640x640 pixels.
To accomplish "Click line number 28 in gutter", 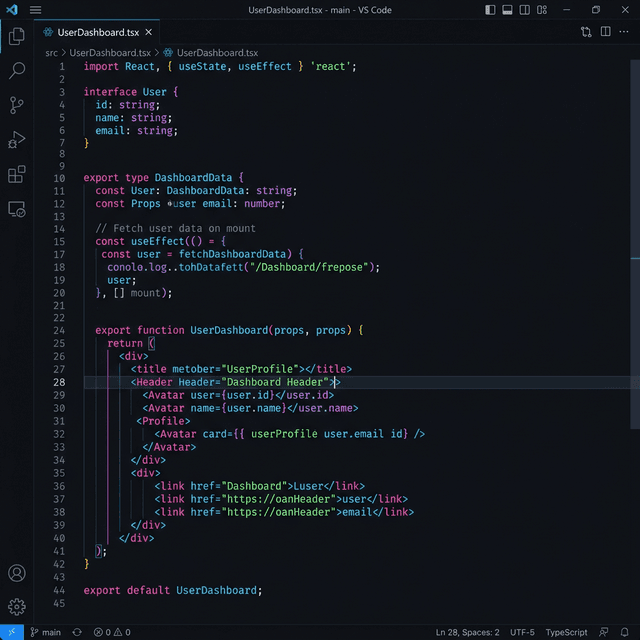I will pyautogui.click(x=59, y=382).
